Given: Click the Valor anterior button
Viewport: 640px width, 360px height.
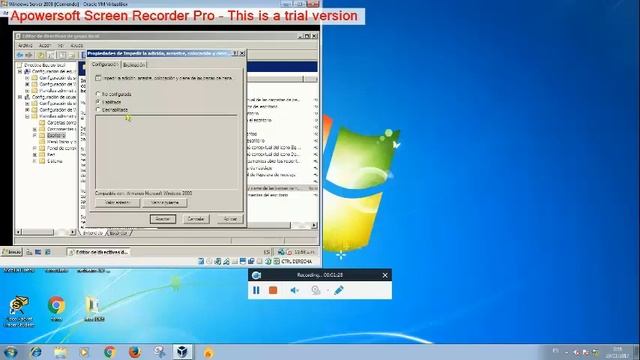Looking at the screenshot, I should [117, 202].
